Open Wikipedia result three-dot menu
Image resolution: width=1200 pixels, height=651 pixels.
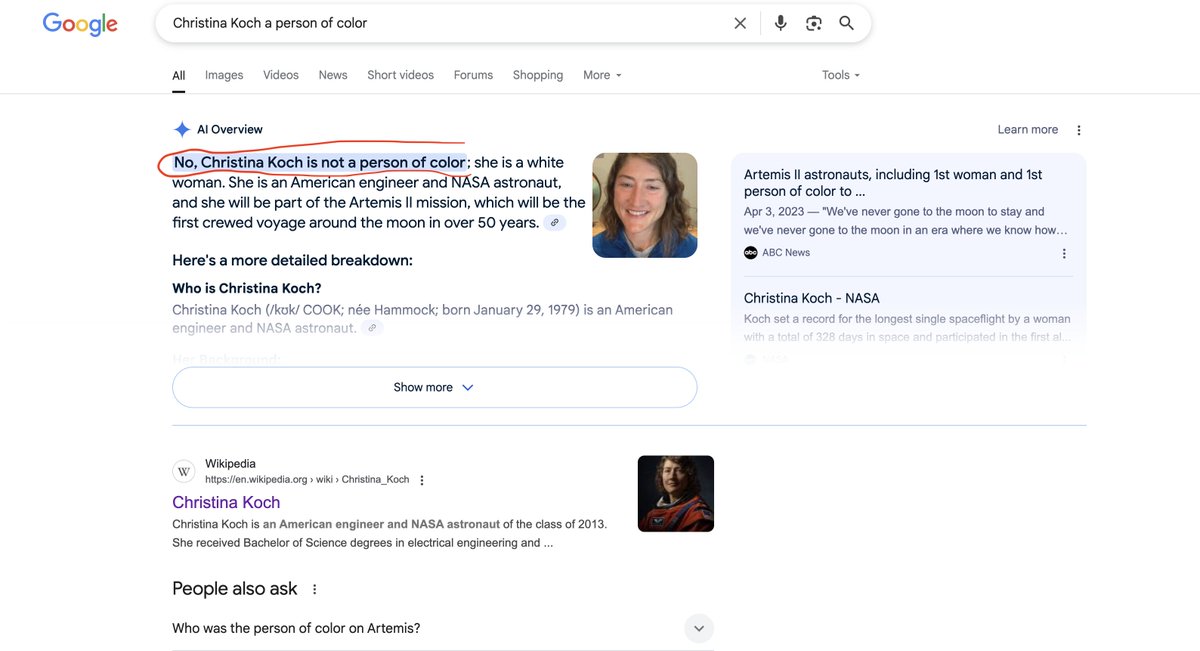point(422,480)
